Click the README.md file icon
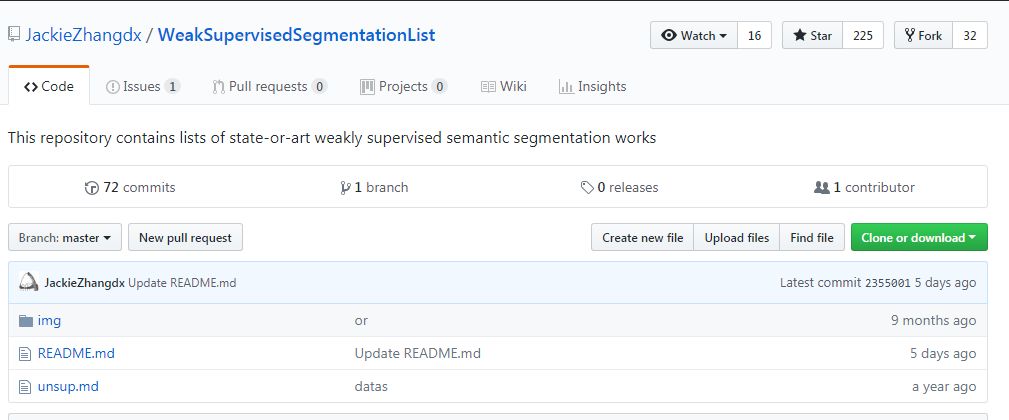Image resolution: width=1009 pixels, height=420 pixels. (26, 353)
